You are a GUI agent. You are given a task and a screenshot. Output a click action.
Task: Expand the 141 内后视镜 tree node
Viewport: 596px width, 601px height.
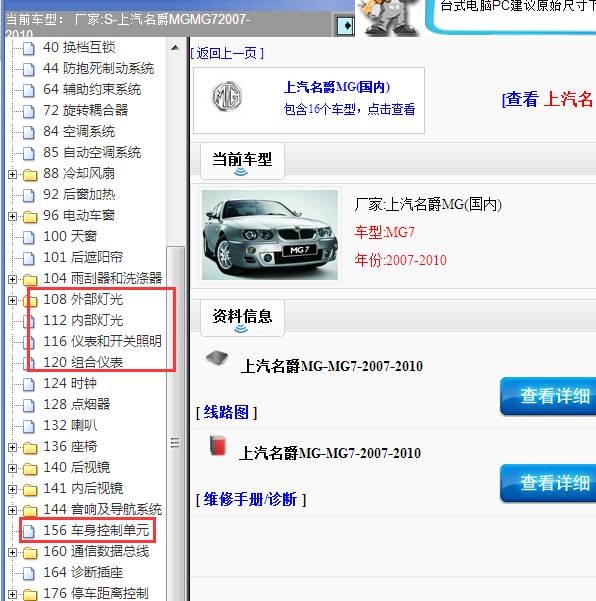(x=12, y=489)
